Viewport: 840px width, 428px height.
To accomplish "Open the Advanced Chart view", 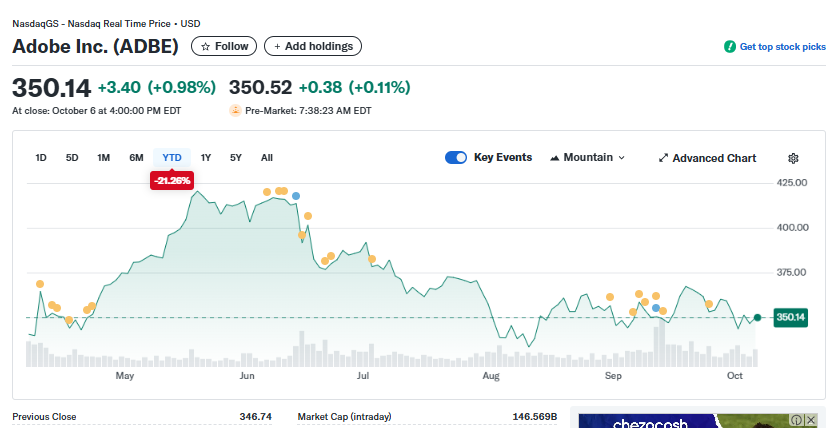I will pos(707,158).
